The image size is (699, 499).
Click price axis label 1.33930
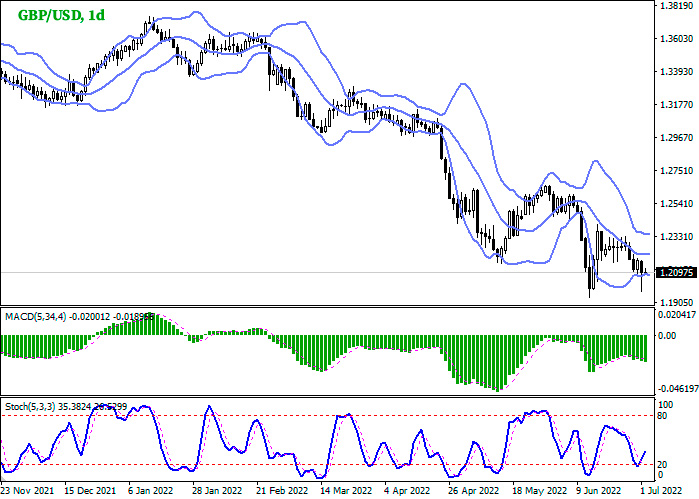[x=677, y=72]
